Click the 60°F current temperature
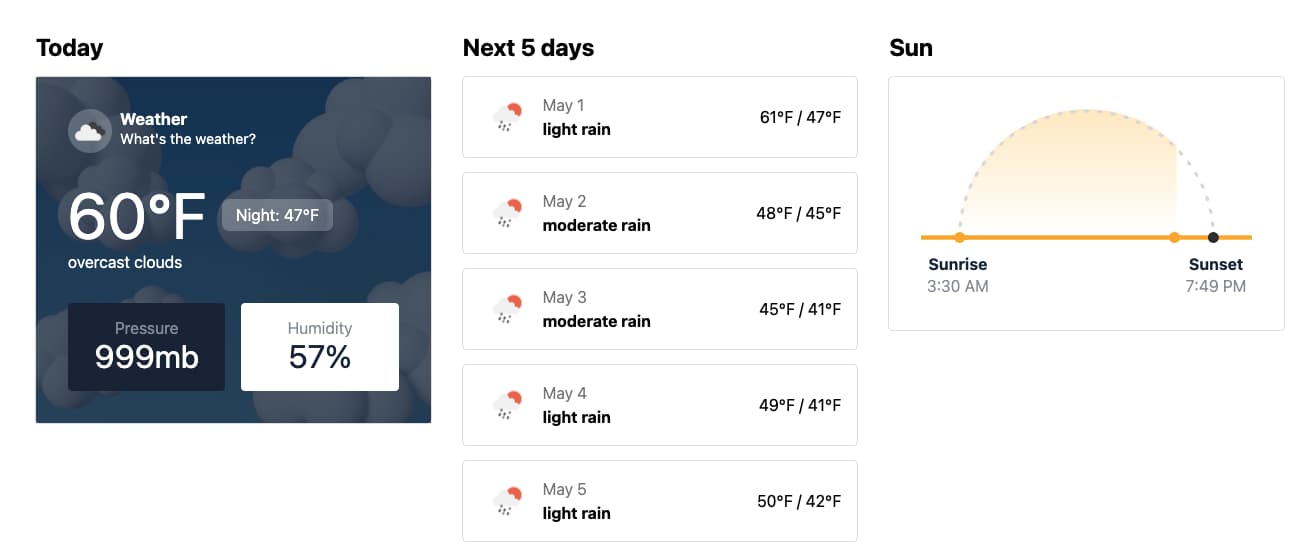This screenshot has height=552, width=1314. pyautogui.click(x=137, y=216)
